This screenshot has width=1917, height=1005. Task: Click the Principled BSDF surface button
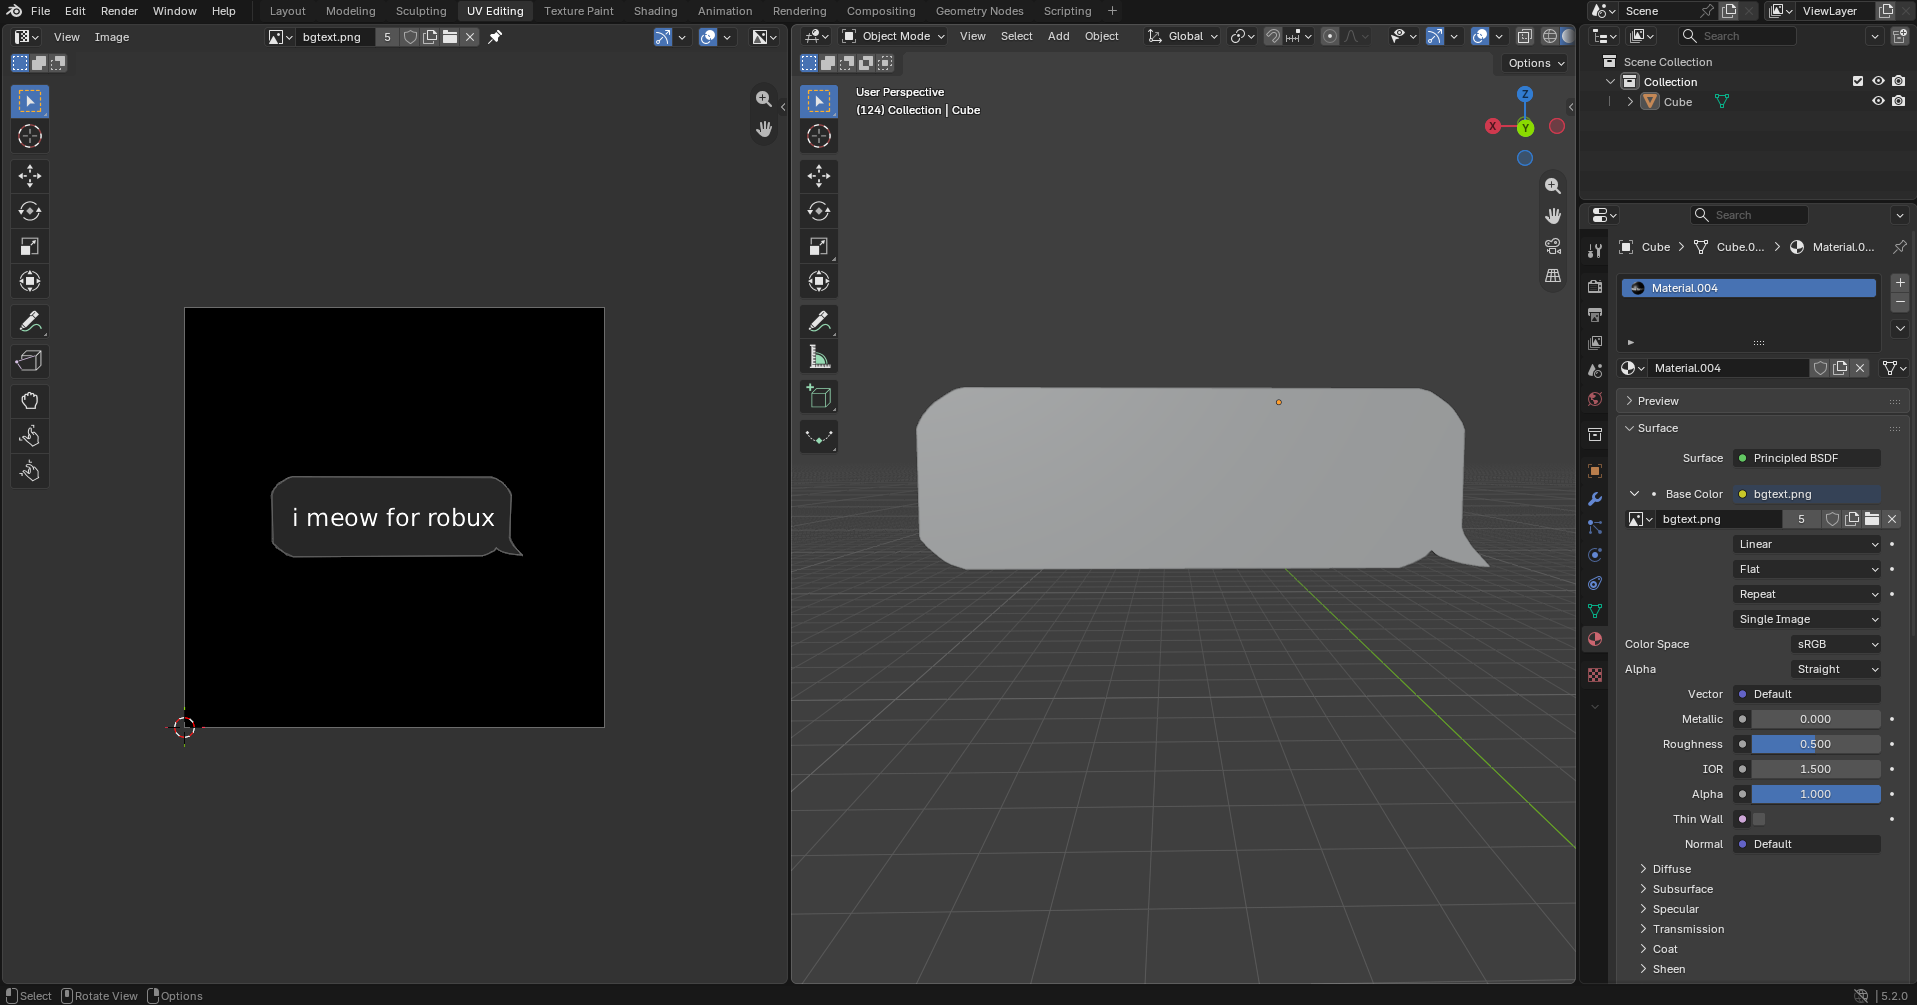tap(1807, 458)
